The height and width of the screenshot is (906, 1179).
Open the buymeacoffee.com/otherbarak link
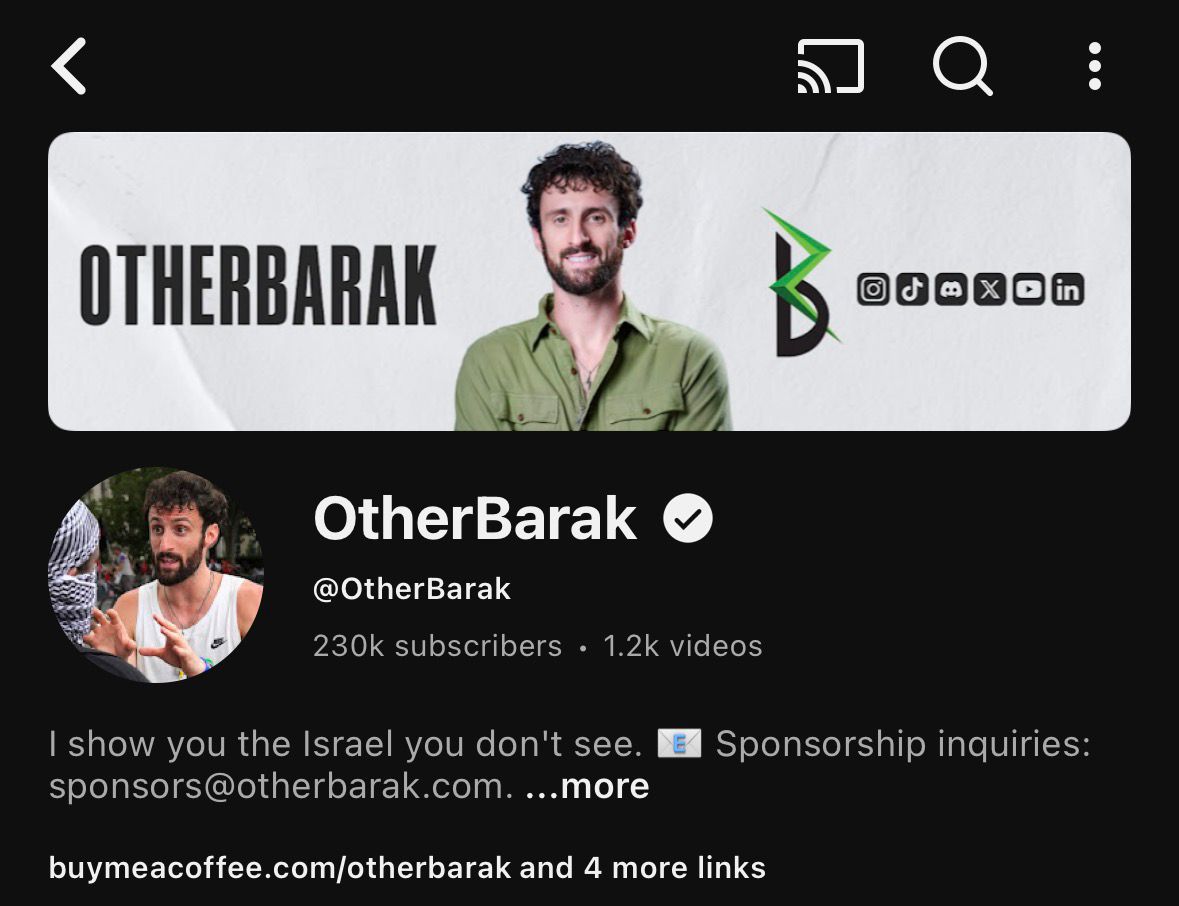[x=280, y=868]
